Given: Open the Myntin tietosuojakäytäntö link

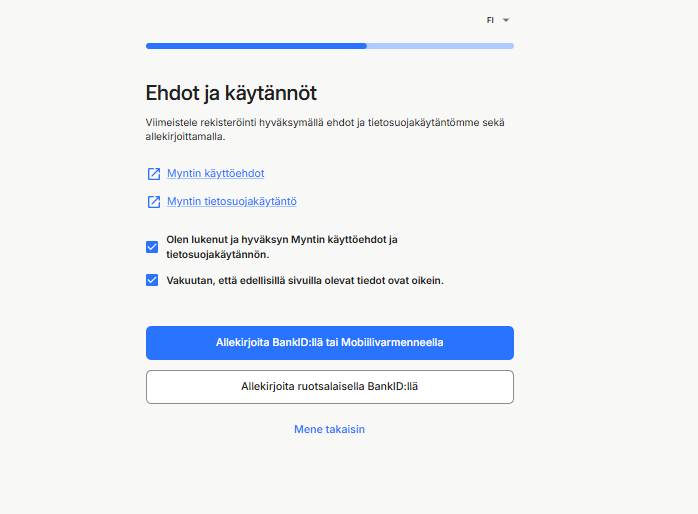Looking at the screenshot, I should pyautogui.click(x=231, y=202).
